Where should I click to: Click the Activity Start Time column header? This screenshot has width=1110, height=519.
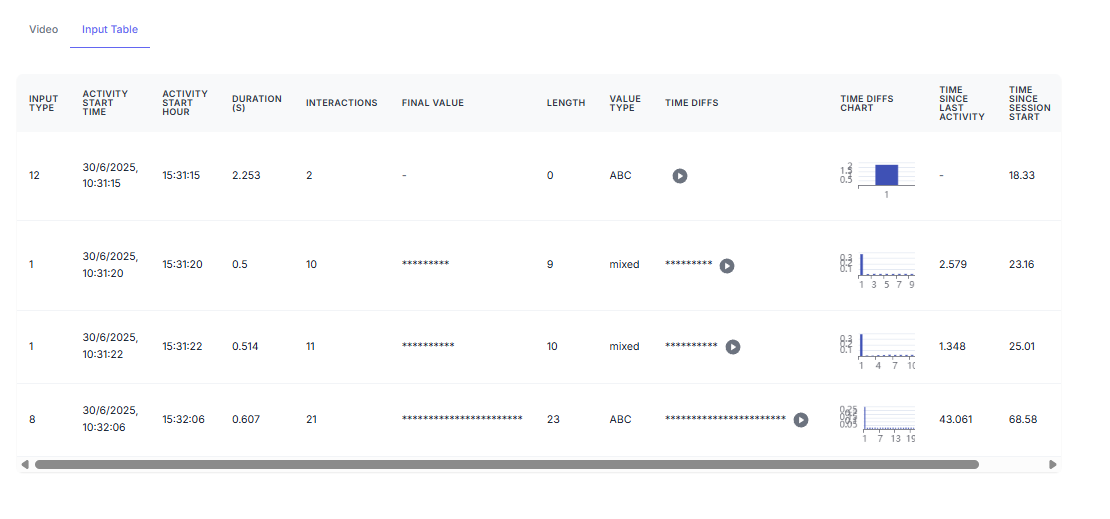[x=105, y=103]
